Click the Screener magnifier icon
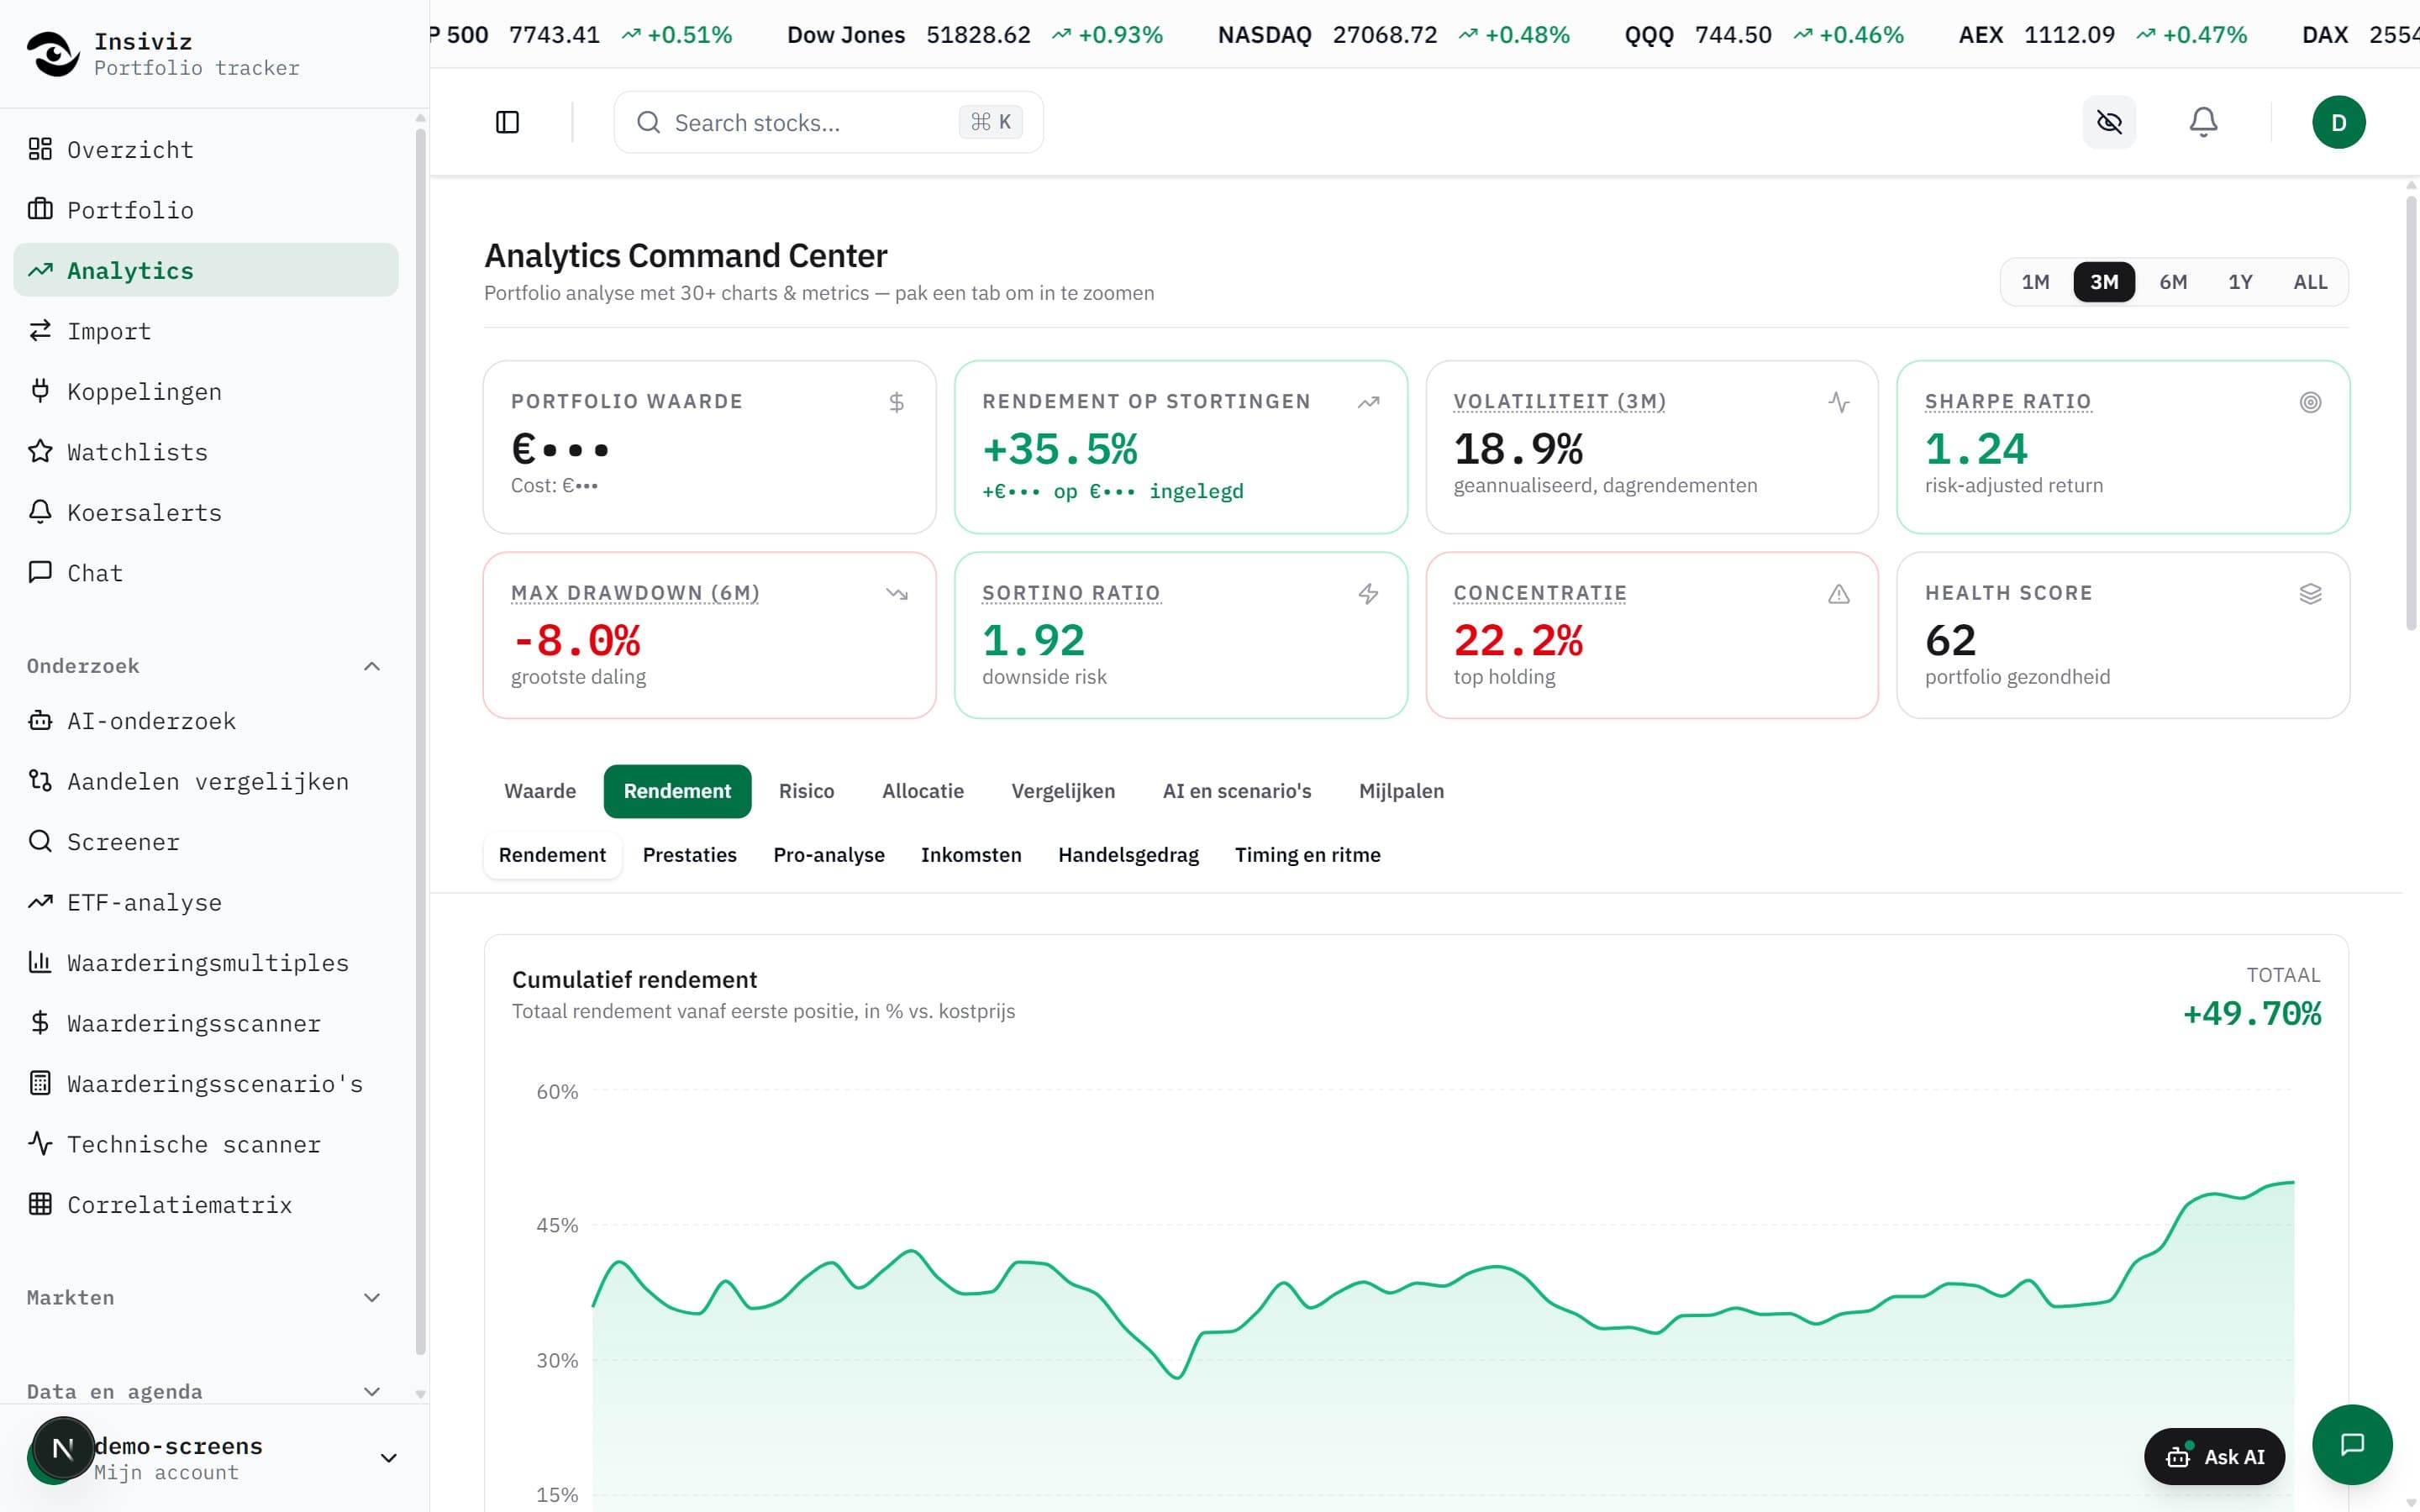 (40, 841)
